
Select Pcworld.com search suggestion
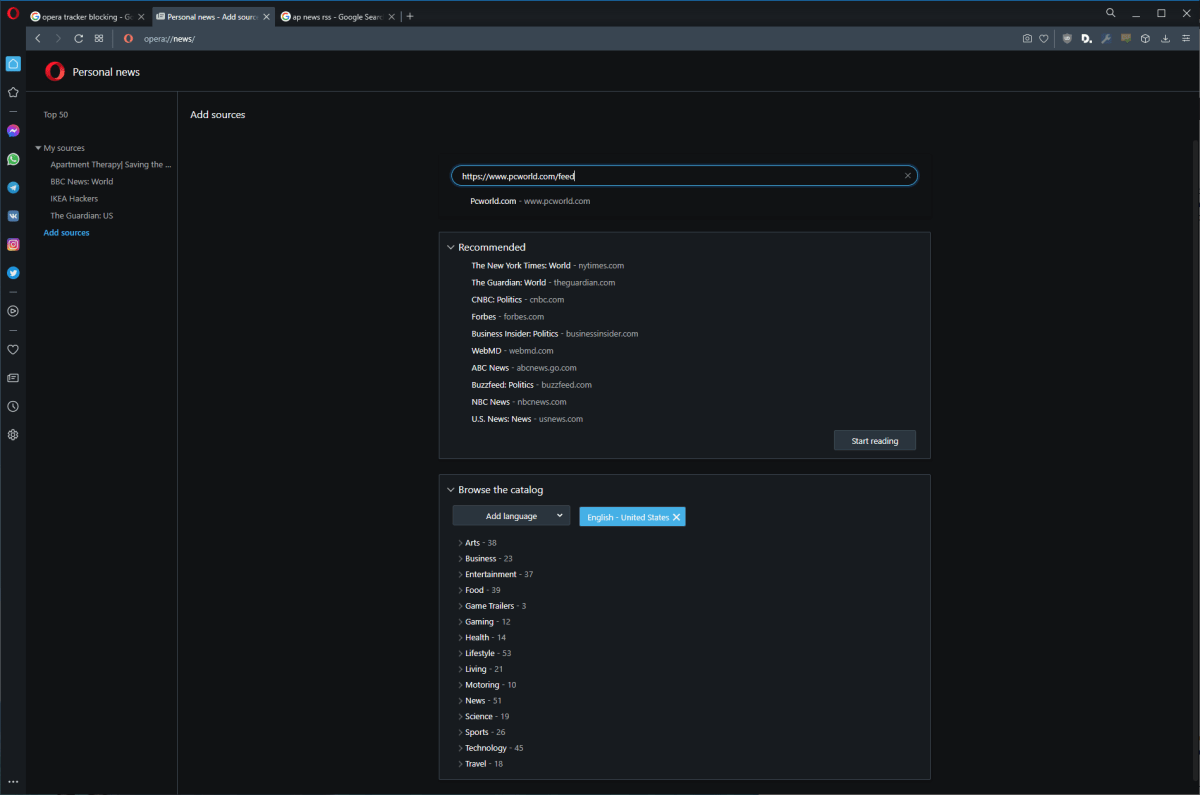tap(530, 201)
